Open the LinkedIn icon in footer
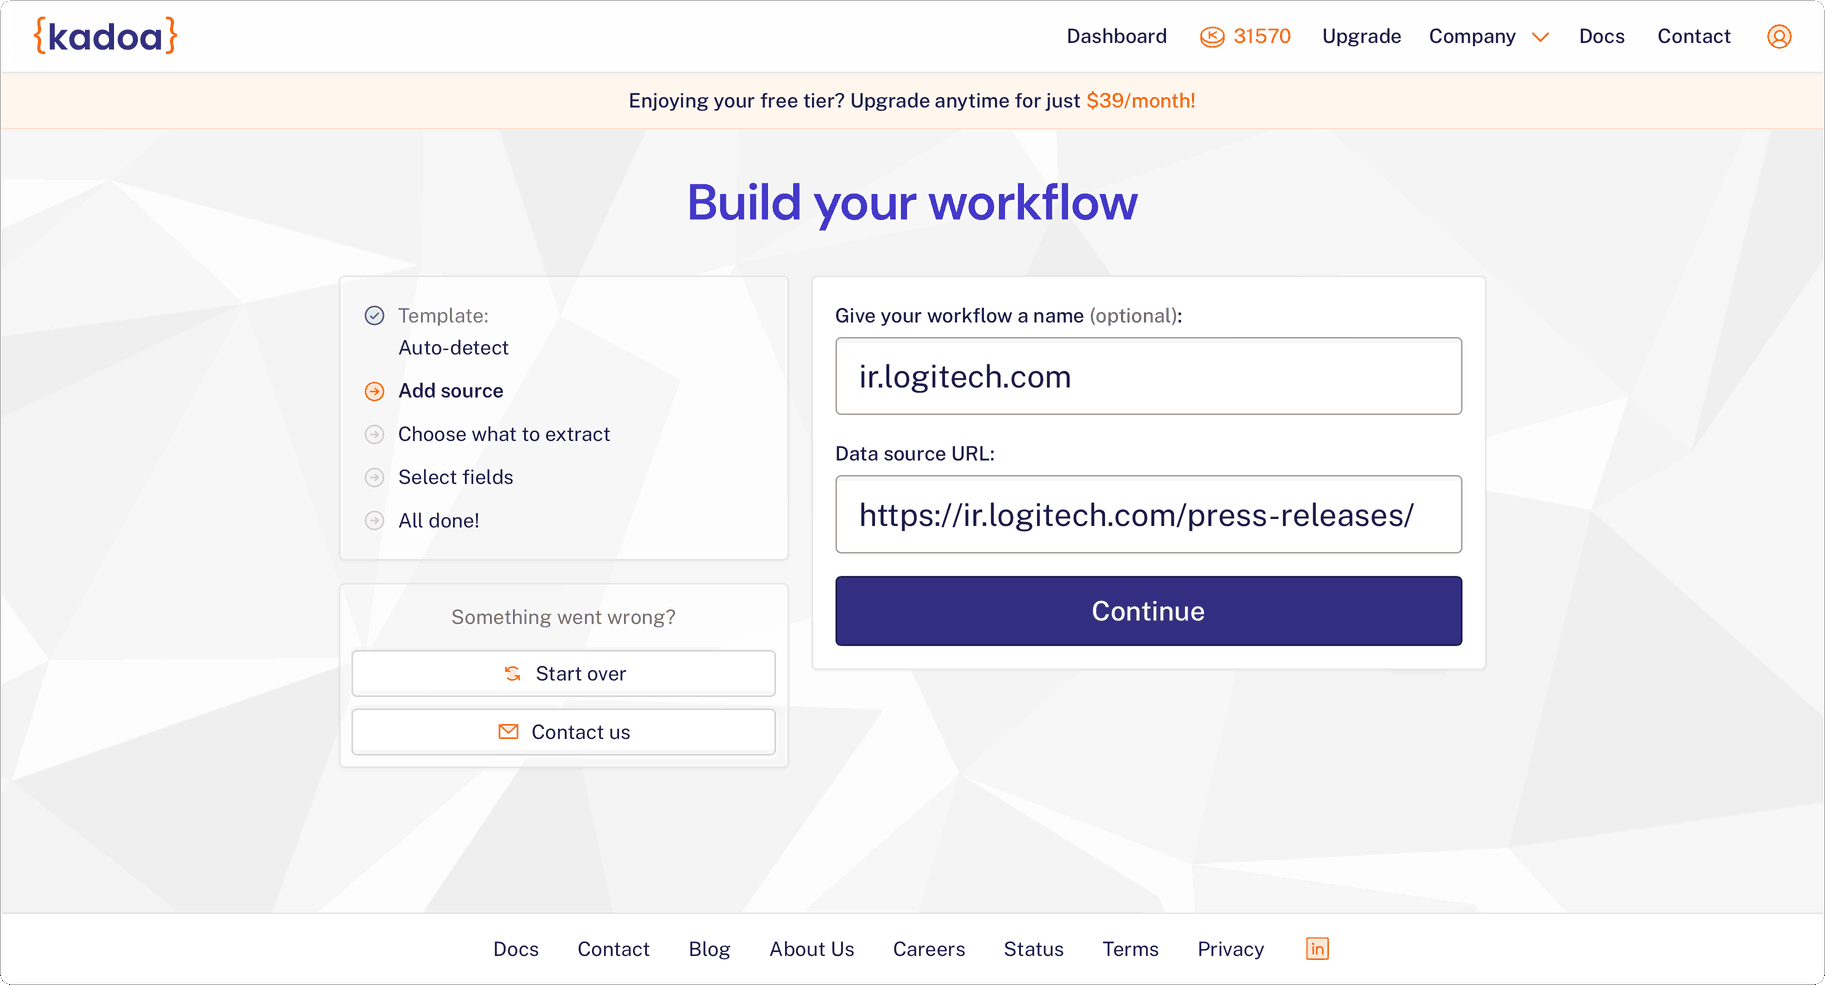Viewport: 1825px width, 985px height. click(x=1317, y=949)
